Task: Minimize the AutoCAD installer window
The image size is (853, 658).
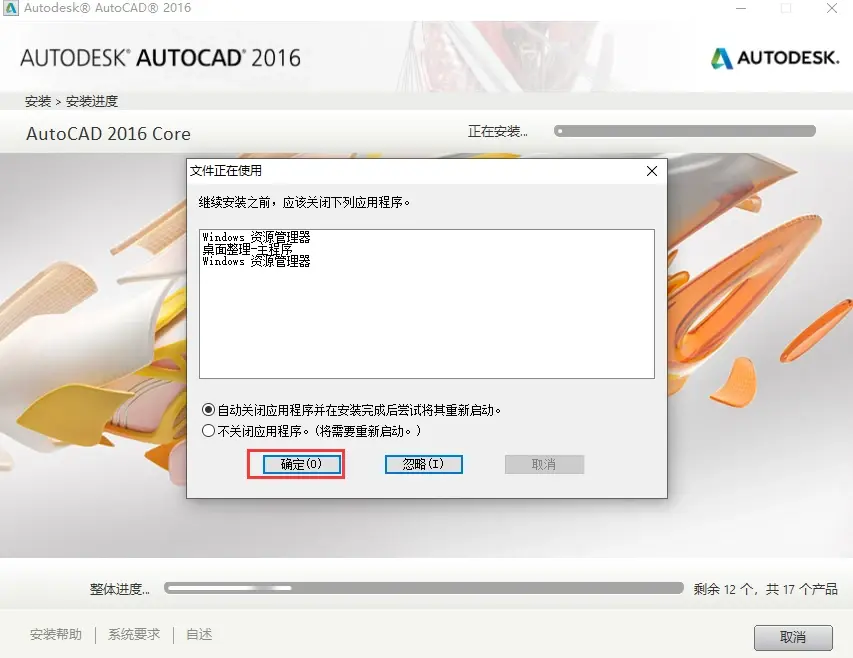Action: (741, 8)
